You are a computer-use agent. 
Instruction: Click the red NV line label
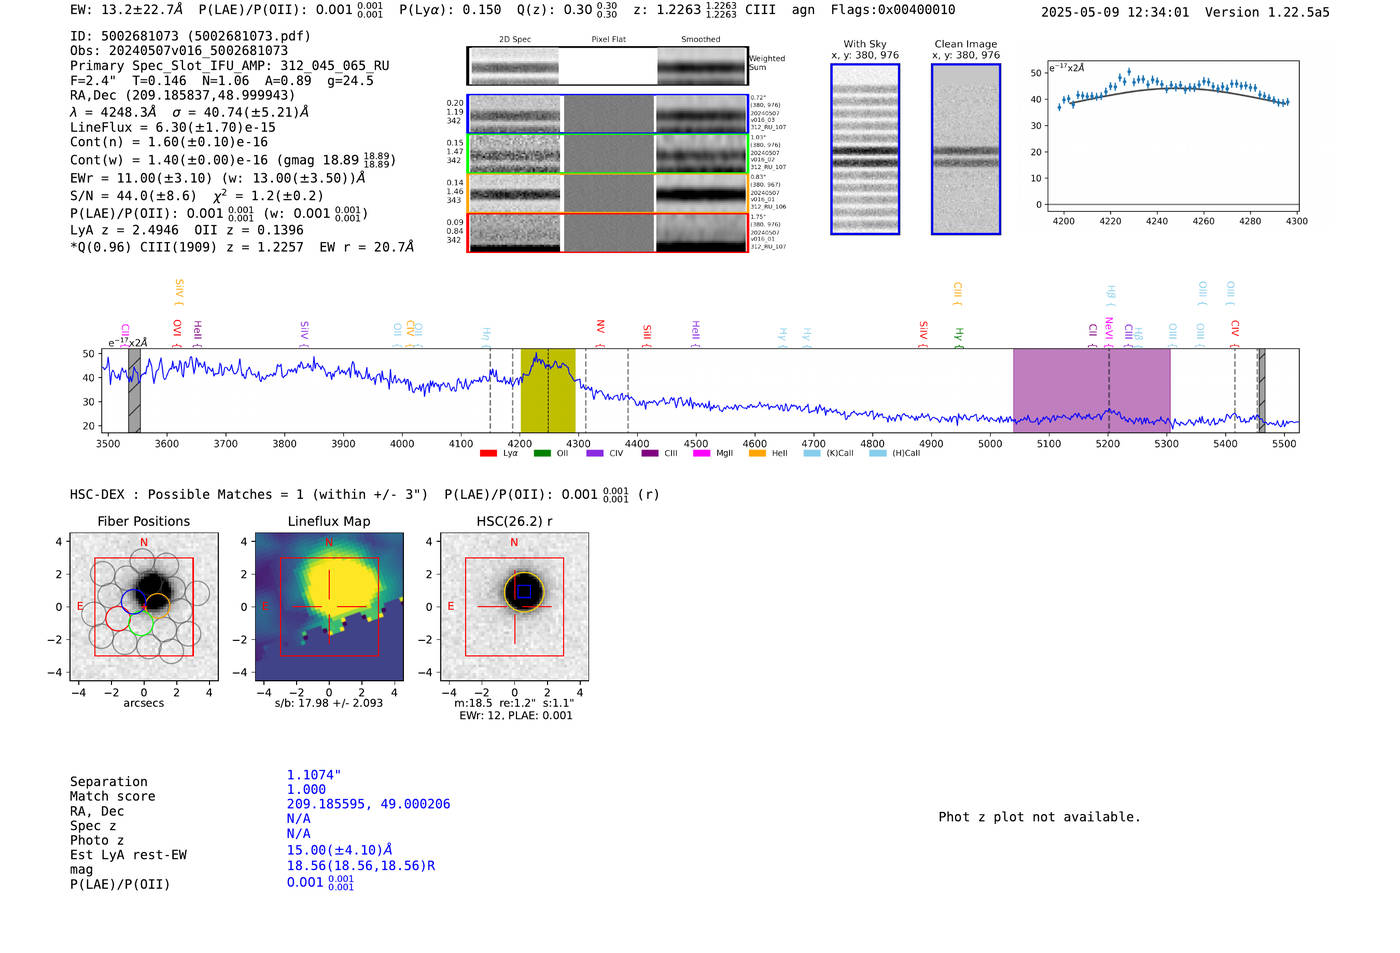click(x=600, y=327)
